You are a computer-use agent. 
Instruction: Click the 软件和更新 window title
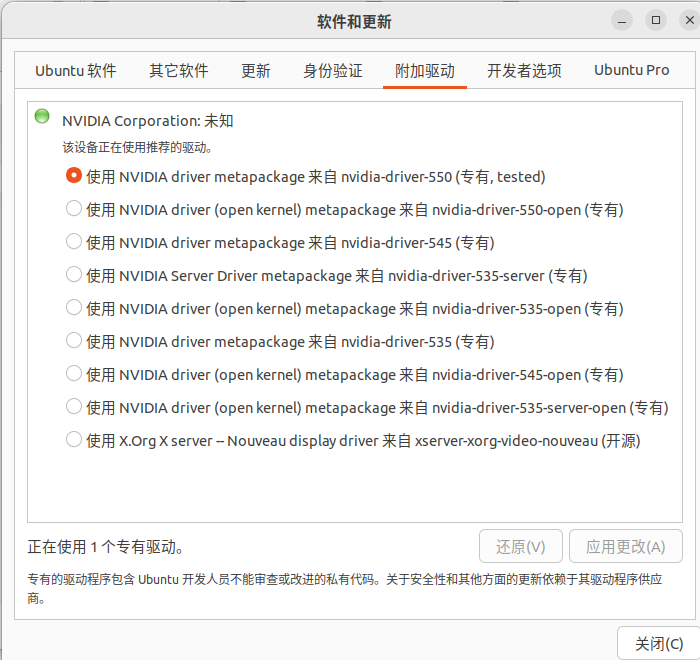354,21
